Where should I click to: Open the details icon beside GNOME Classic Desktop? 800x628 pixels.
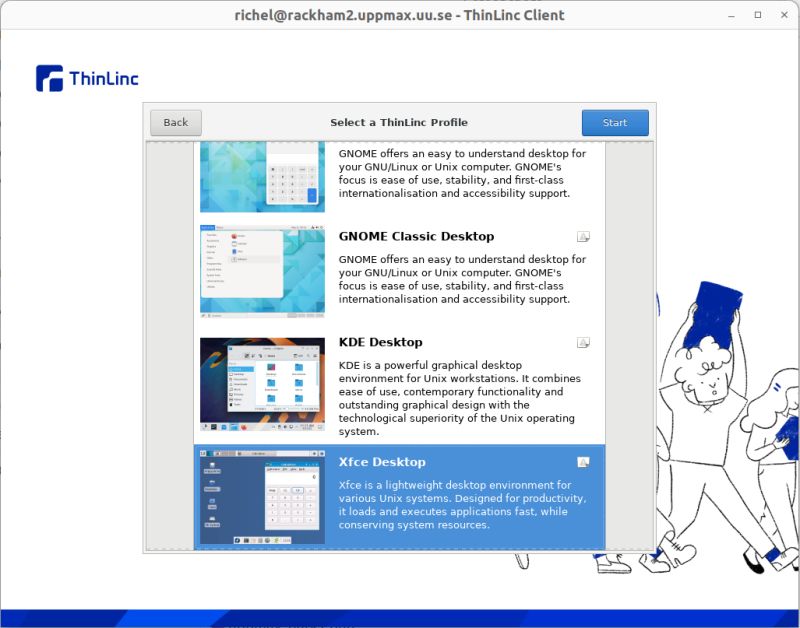[x=583, y=237]
